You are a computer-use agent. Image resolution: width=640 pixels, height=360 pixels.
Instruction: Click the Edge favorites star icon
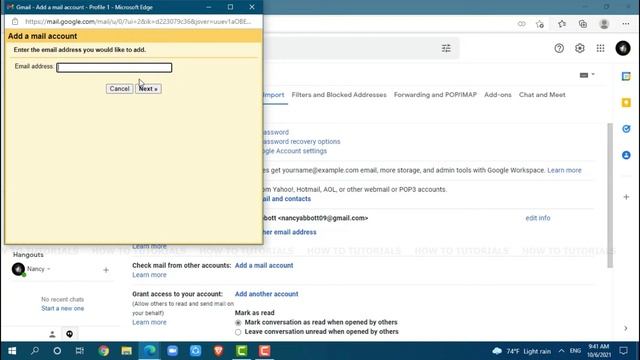[x=562, y=24]
